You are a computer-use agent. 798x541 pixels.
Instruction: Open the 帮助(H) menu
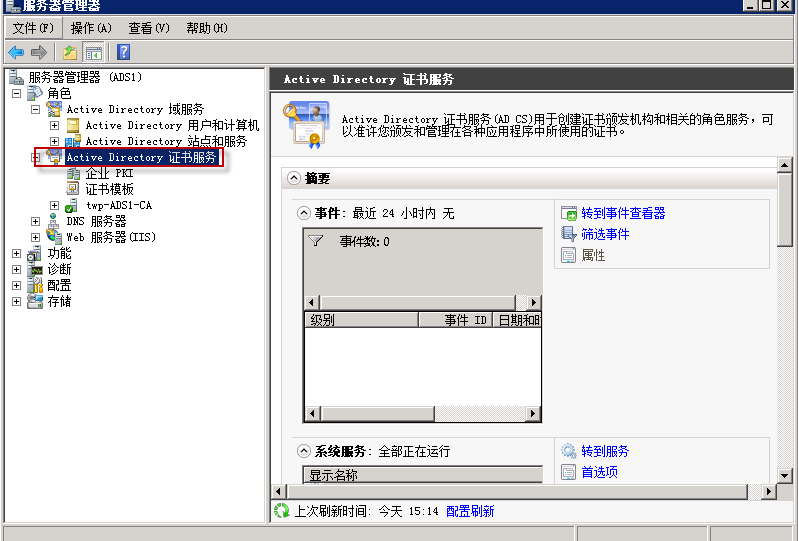point(207,28)
